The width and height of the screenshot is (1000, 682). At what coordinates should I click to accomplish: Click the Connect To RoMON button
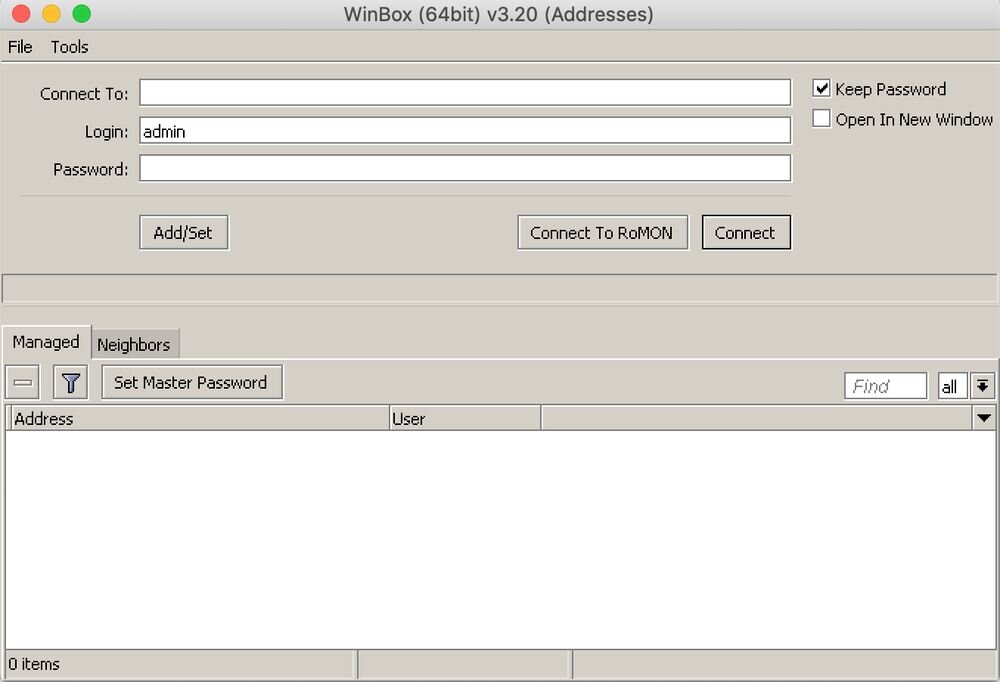[x=603, y=233]
